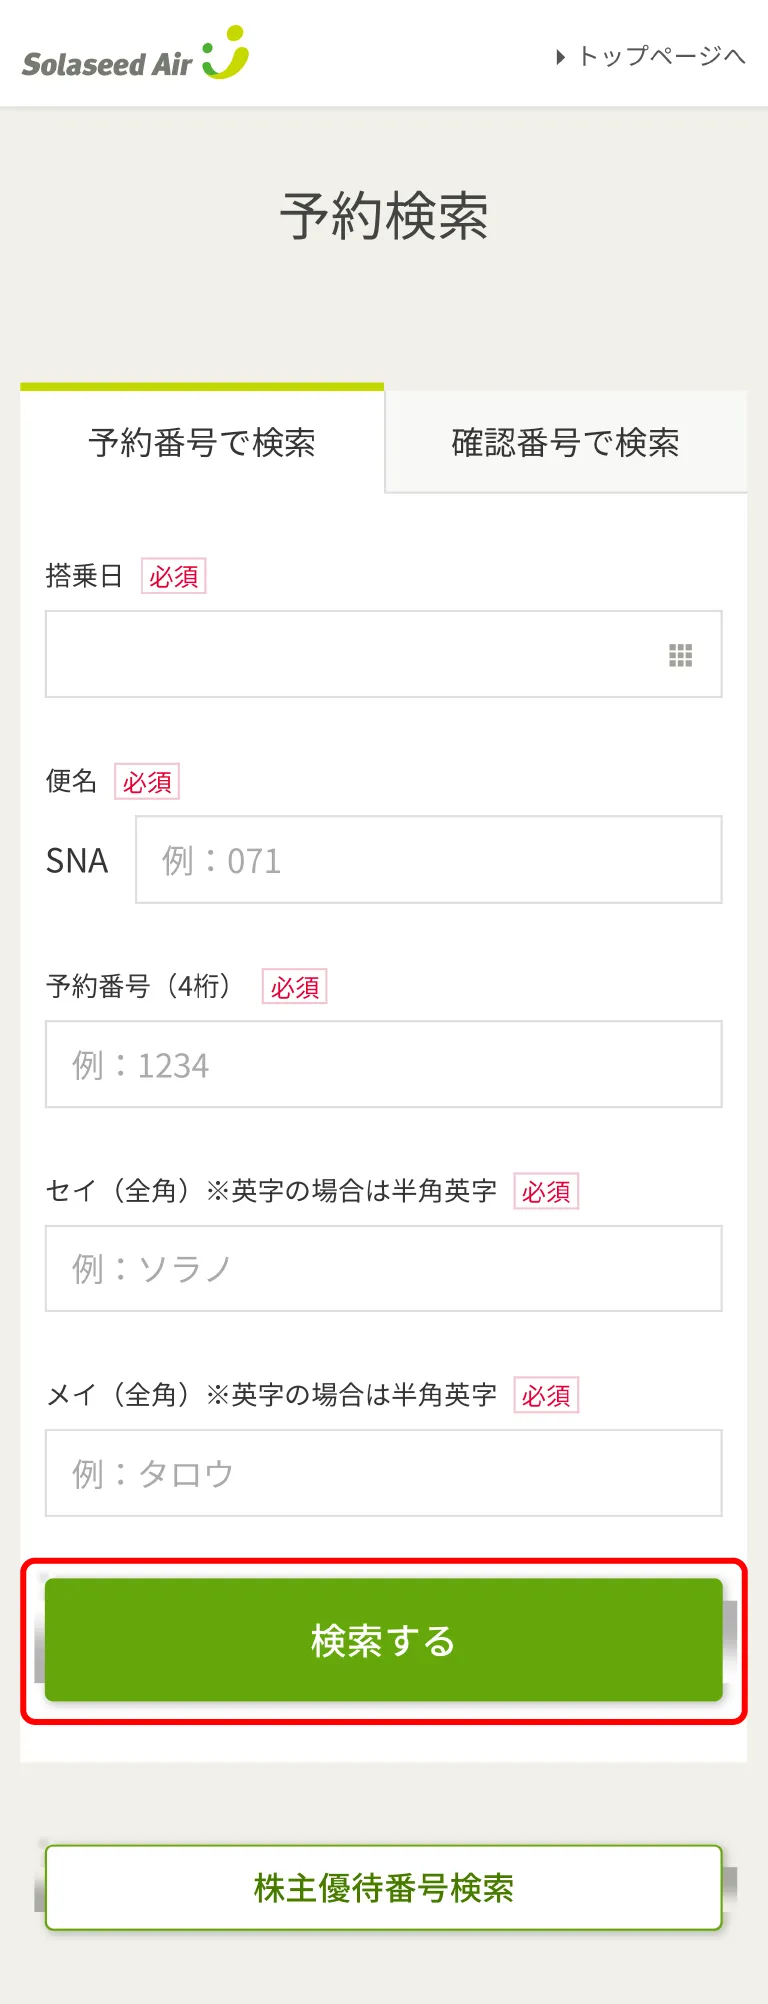Viewport: 768px width, 2004px height.
Task: Click the 予約番号 field showing 例：1234
Action: (383, 1064)
